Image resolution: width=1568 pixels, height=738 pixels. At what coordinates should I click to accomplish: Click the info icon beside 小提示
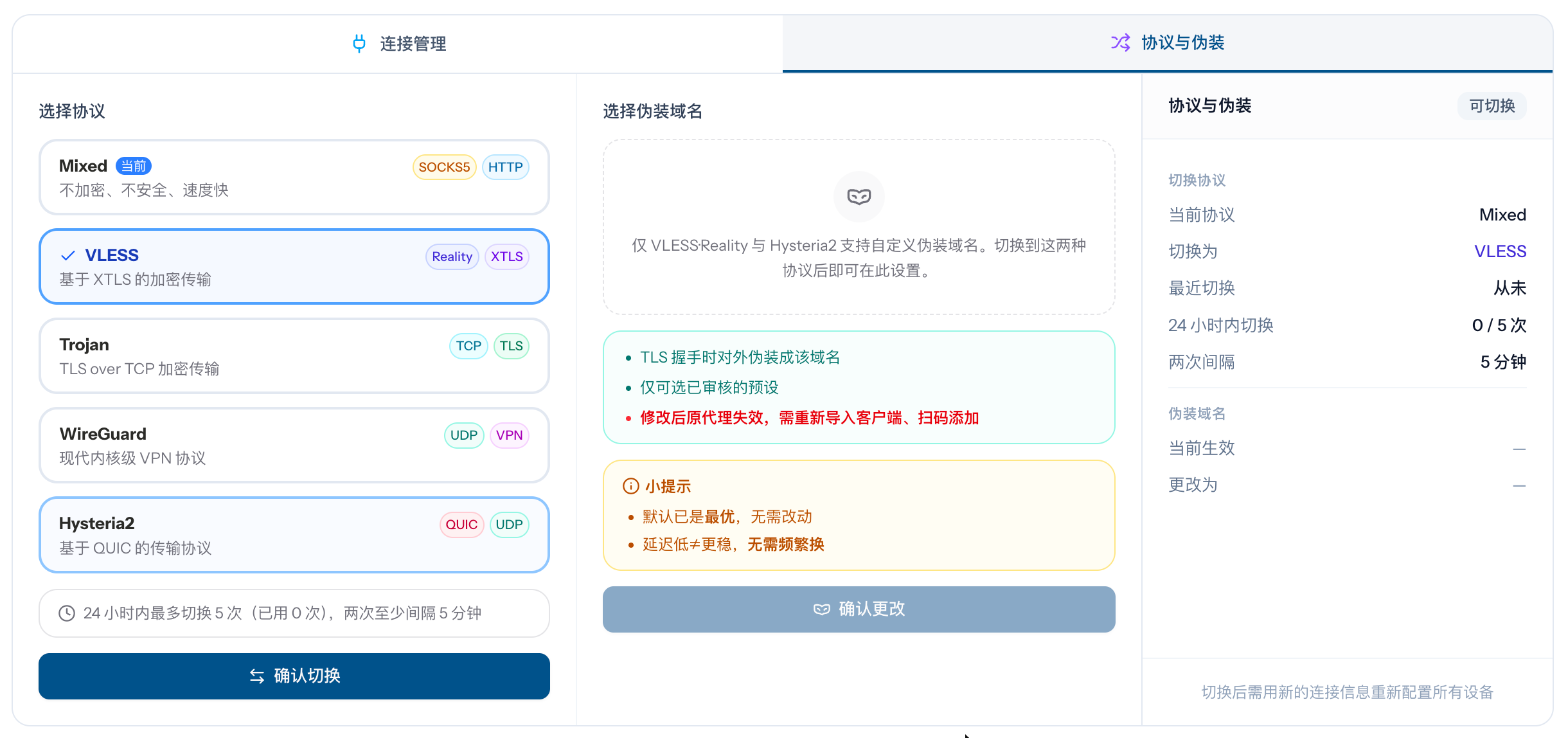coord(631,486)
